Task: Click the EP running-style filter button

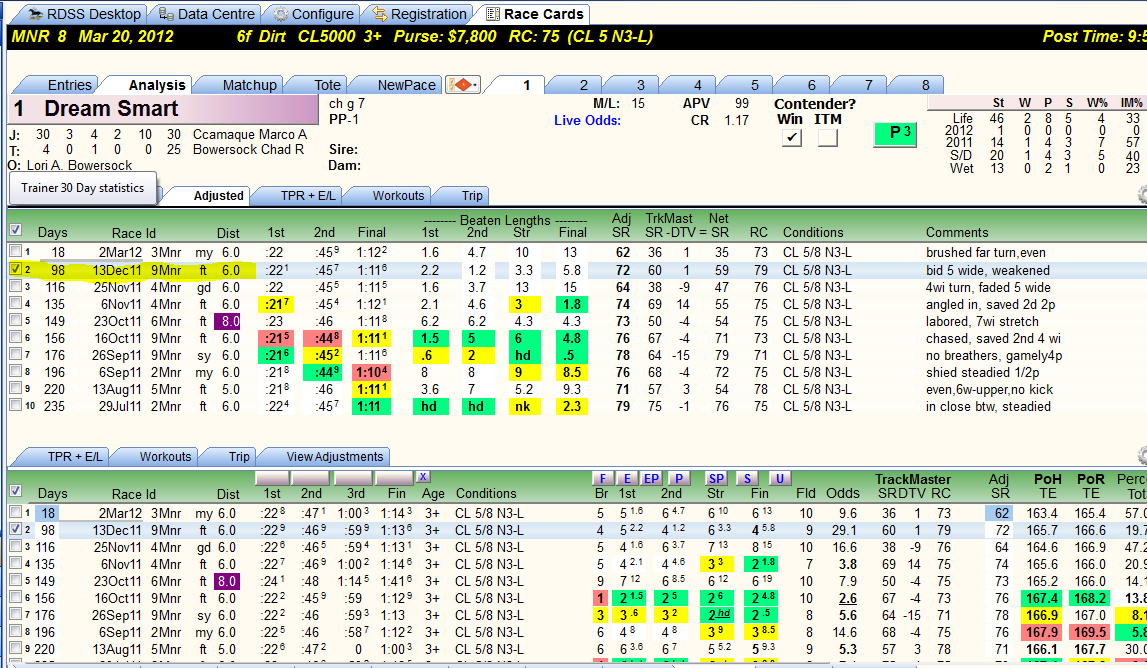Action: [651, 479]
